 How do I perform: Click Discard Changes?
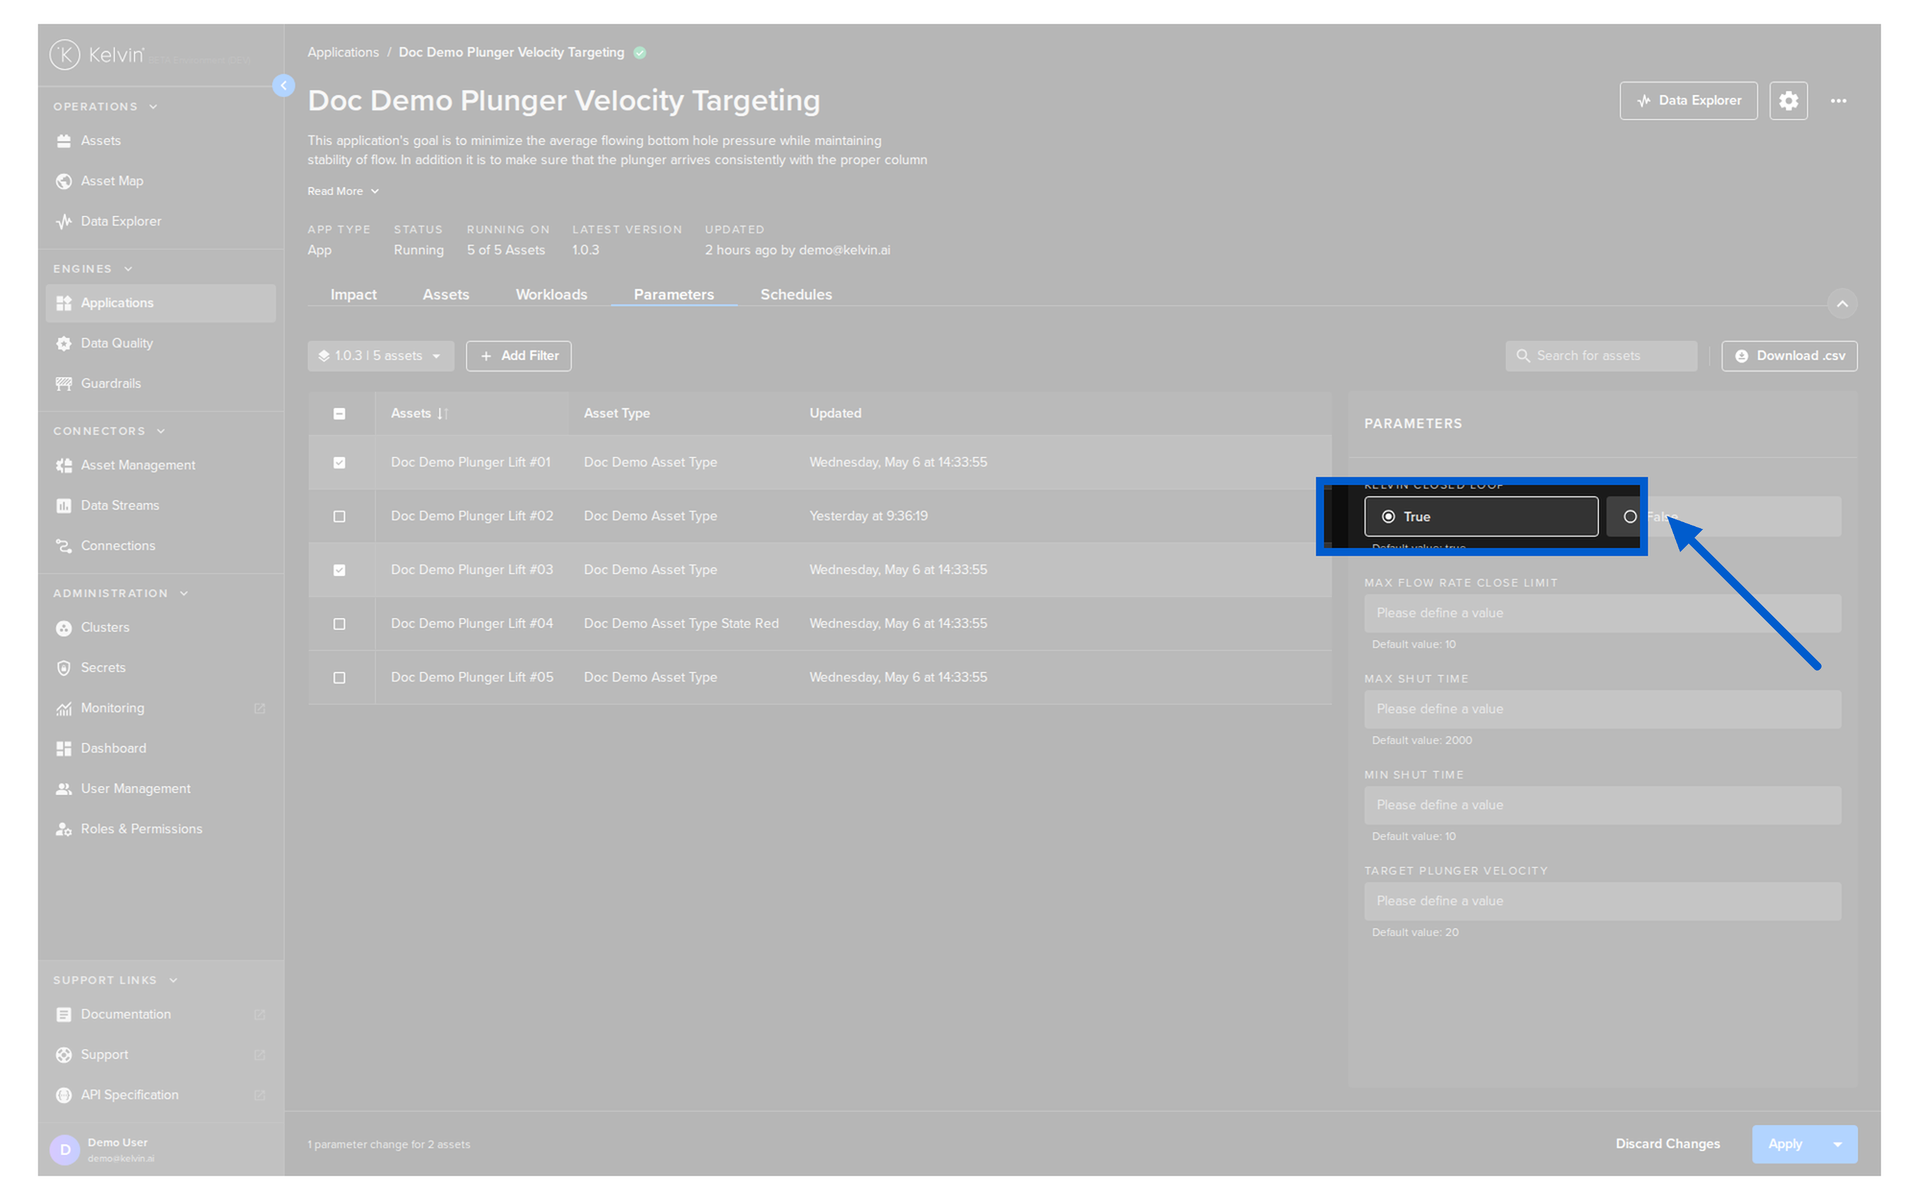coord(1667,1144)
